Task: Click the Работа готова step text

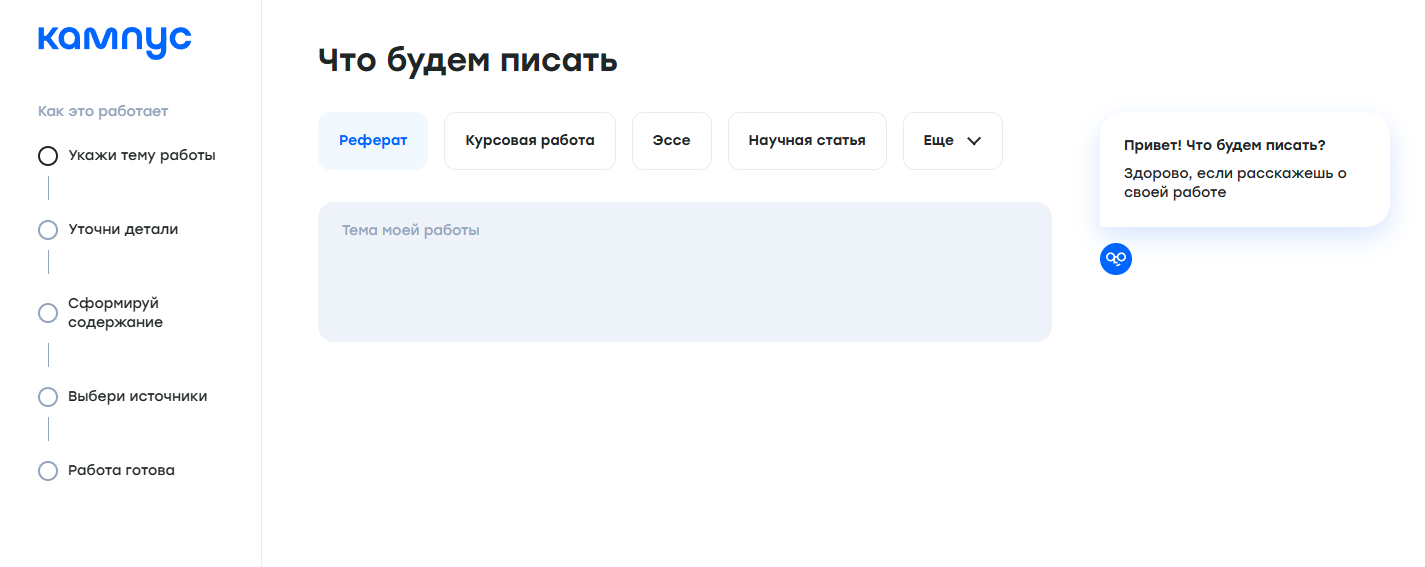Action: pos(121,470)
